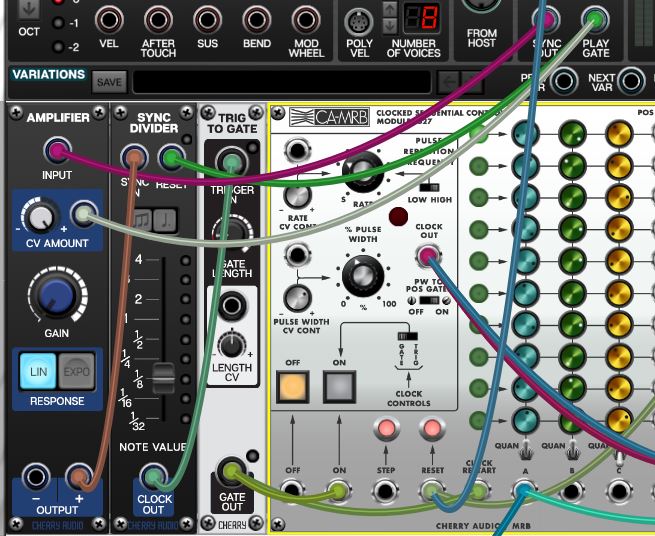
Task: Click the Trig to Gate TRIGGER IN jack
Action: pos(231,161)
